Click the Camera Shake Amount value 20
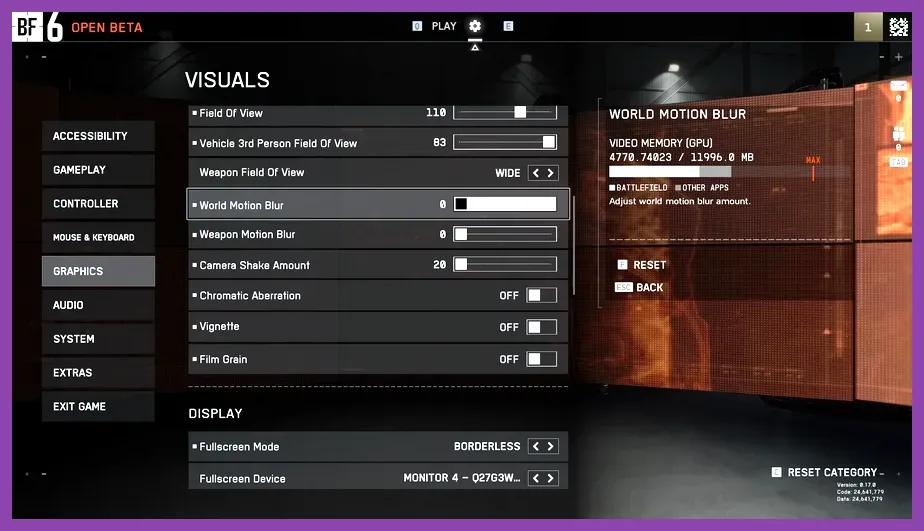Image resolution: width=924 pixels, height=531 pixels. 440,265
